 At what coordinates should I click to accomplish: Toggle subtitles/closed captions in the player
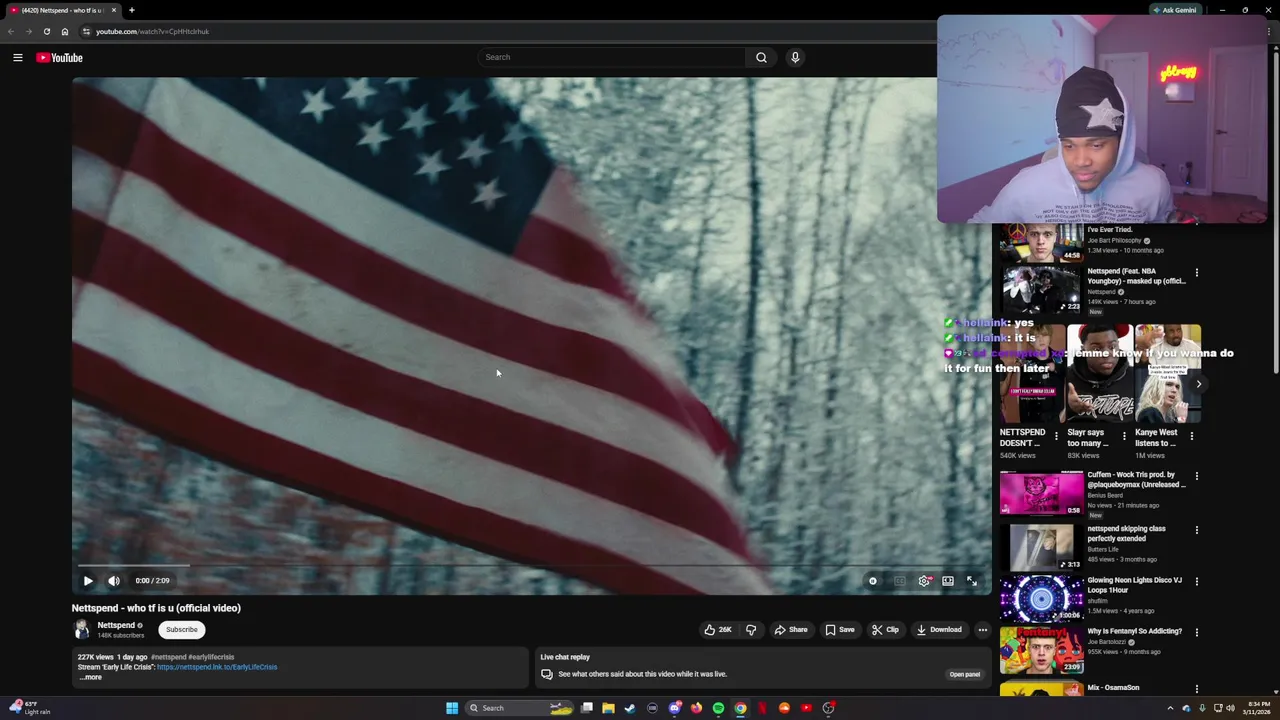point(899,581)
